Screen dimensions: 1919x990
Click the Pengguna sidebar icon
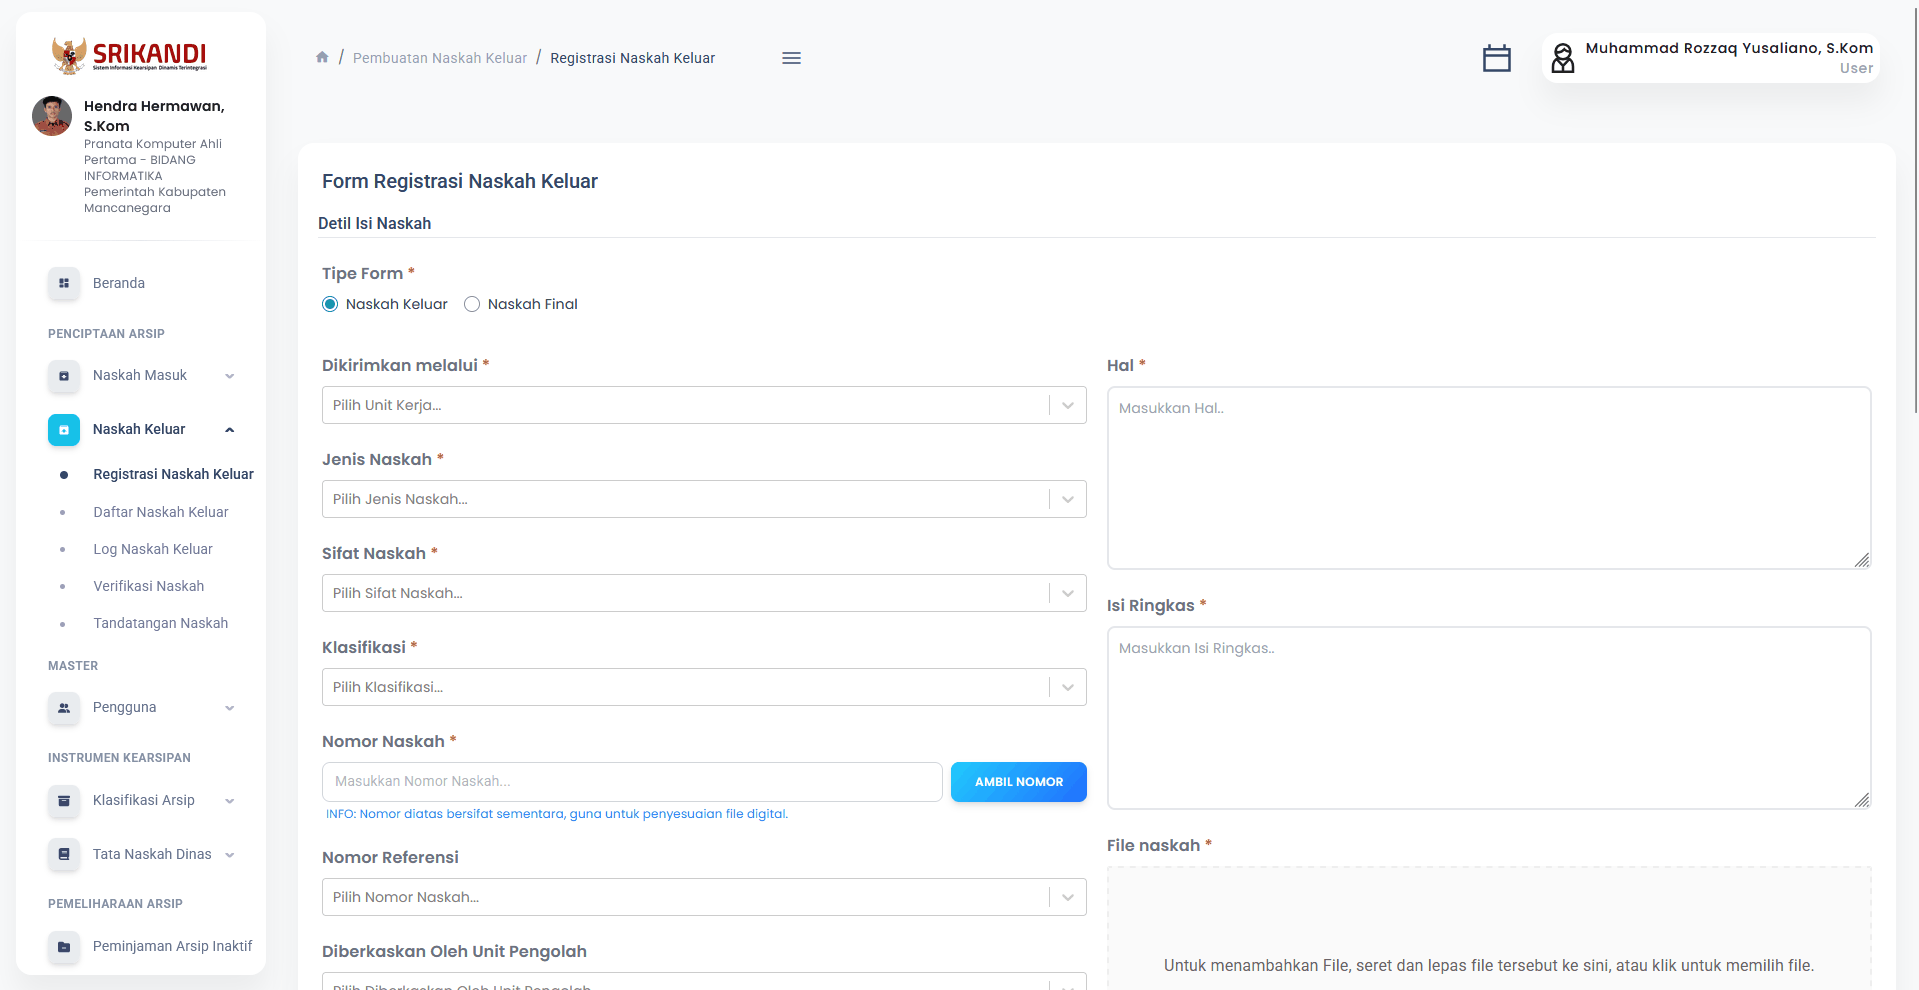[x=64, y=708]
